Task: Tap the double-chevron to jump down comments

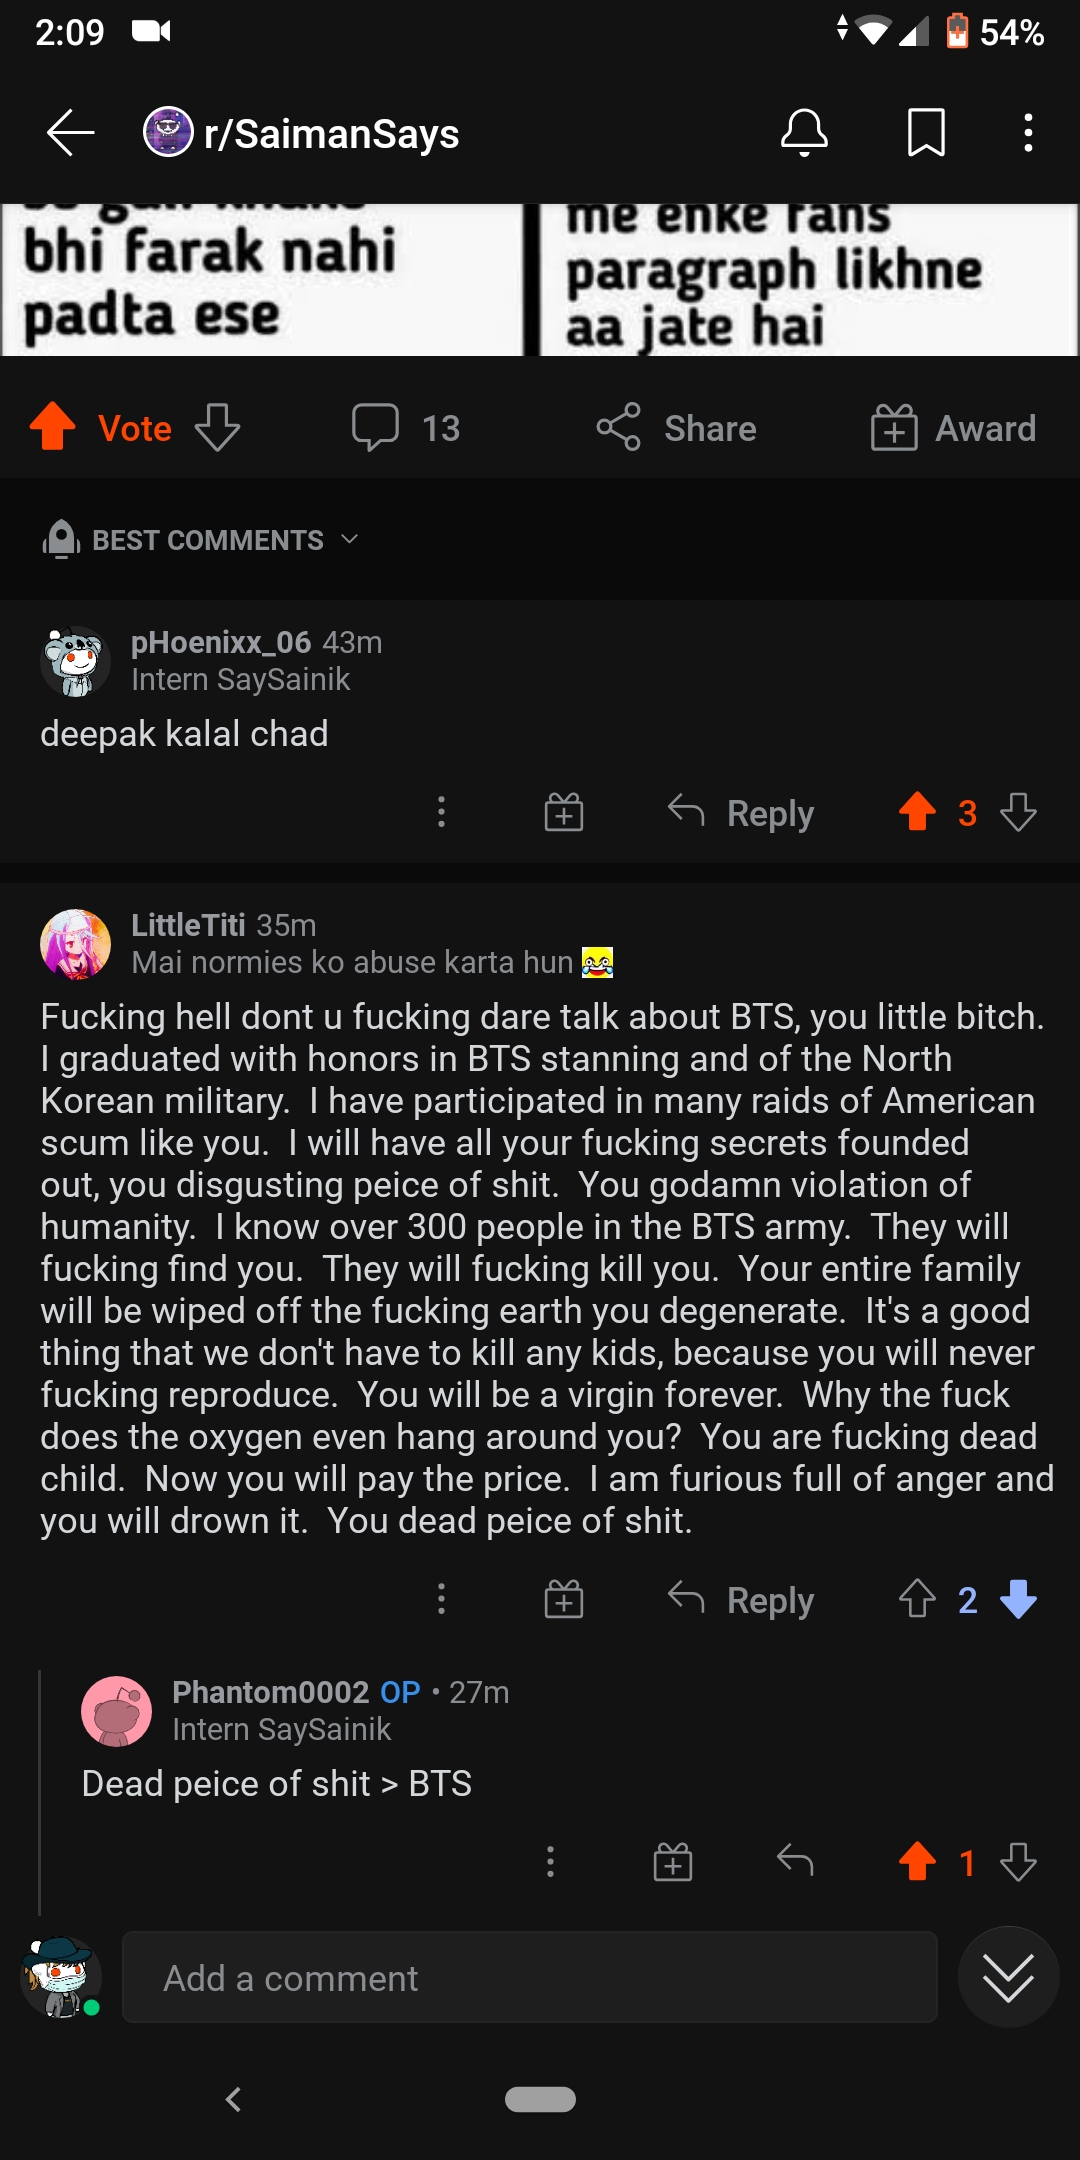Action: tap(1009, 1977)
